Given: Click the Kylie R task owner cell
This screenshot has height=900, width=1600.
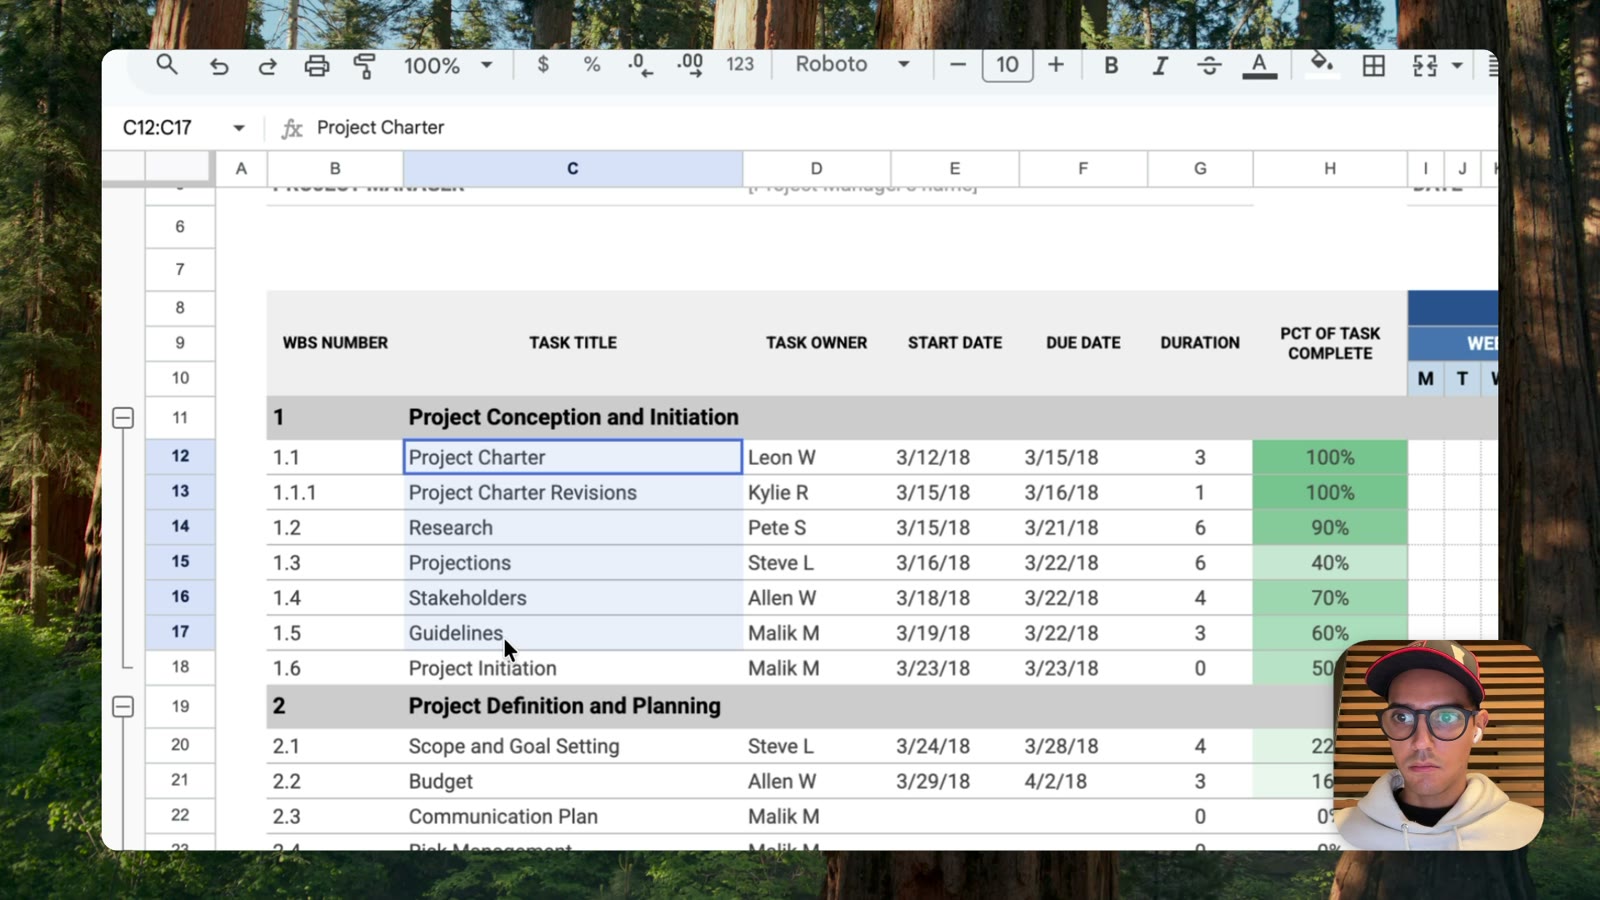Looking at the screenshot, I should coord(816,493).
